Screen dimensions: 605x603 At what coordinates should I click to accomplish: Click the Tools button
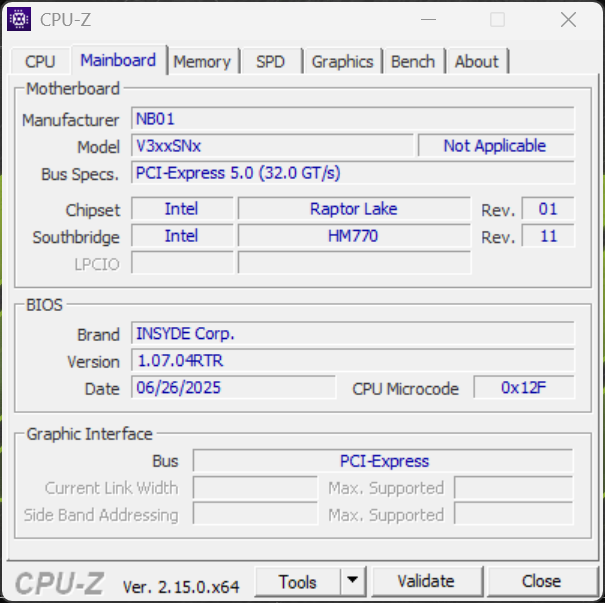(298, 581)
